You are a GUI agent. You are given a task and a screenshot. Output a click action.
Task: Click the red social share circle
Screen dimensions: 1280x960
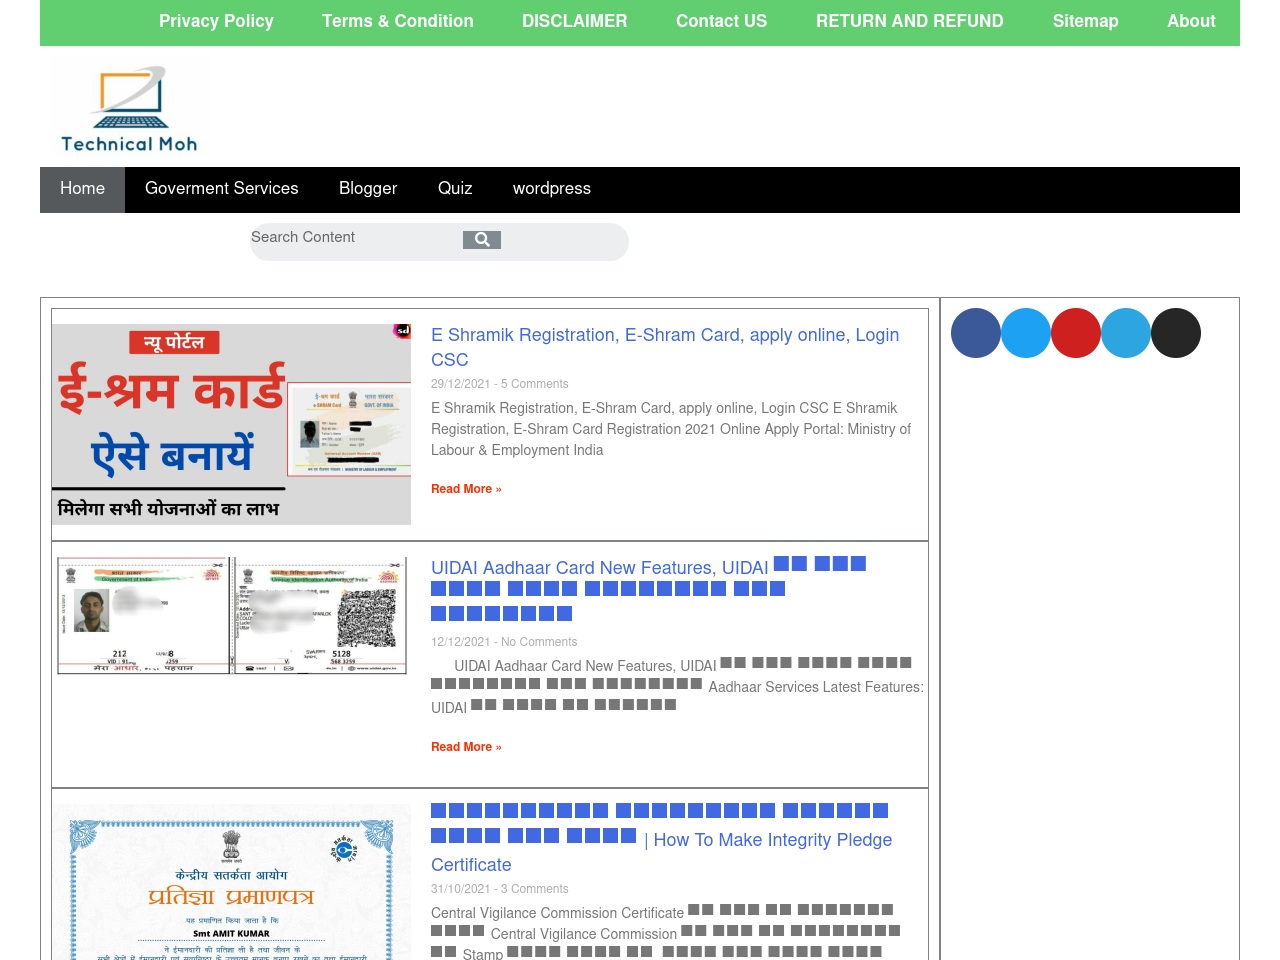(1076, 333)
